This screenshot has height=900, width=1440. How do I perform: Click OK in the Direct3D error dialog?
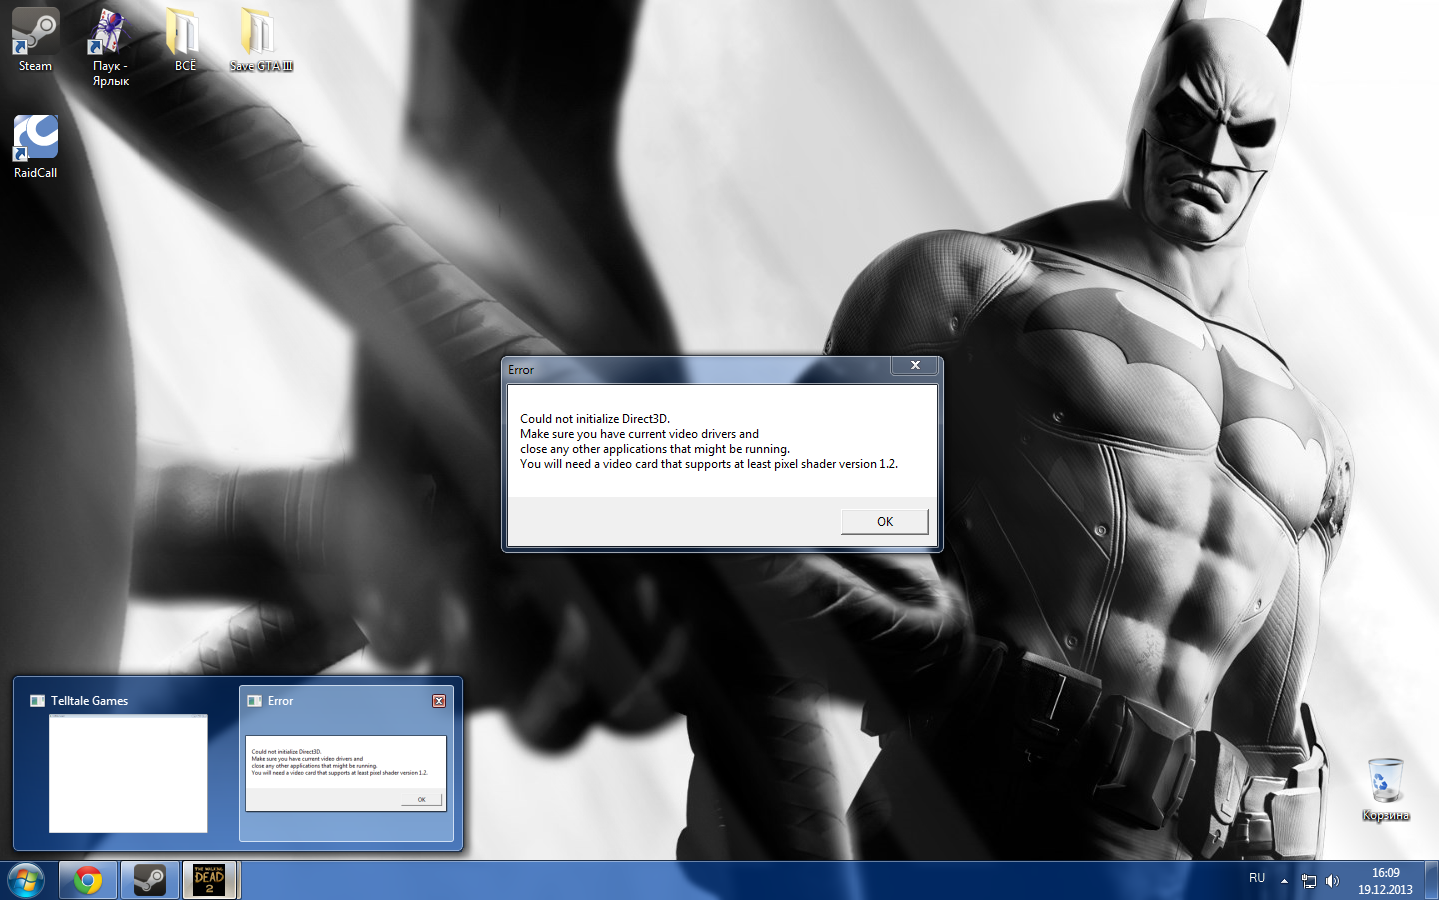tap(884, 521)
